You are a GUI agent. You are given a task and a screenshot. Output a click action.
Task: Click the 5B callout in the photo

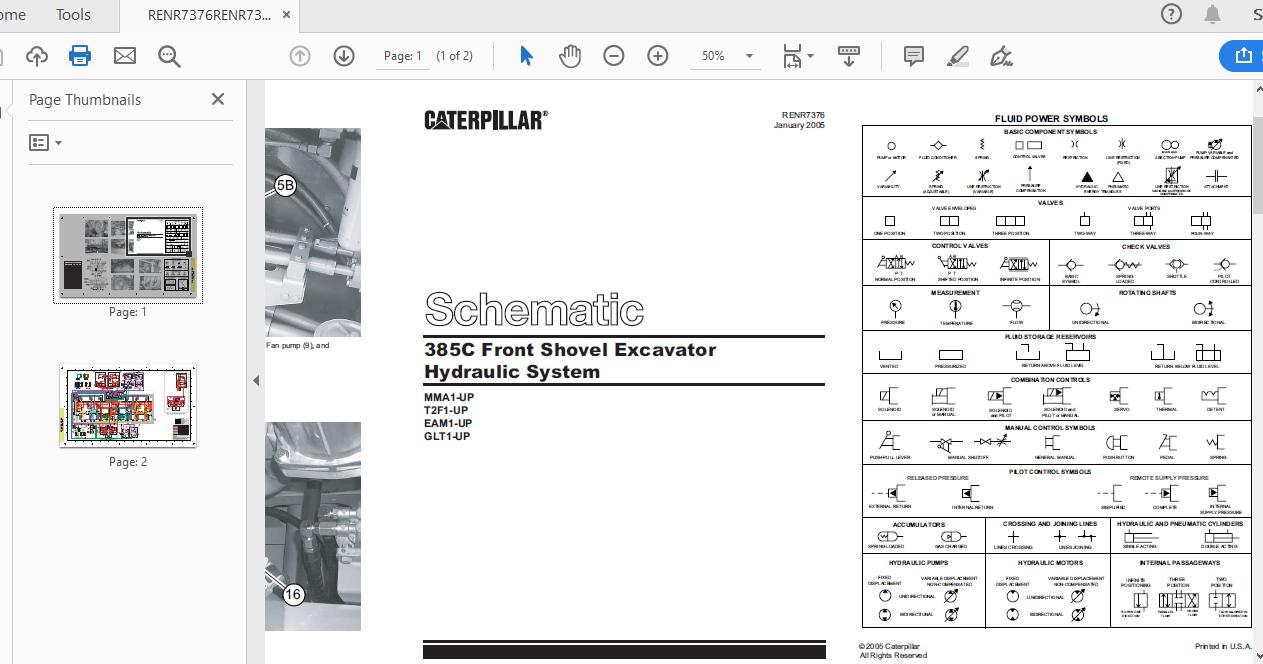285,185
